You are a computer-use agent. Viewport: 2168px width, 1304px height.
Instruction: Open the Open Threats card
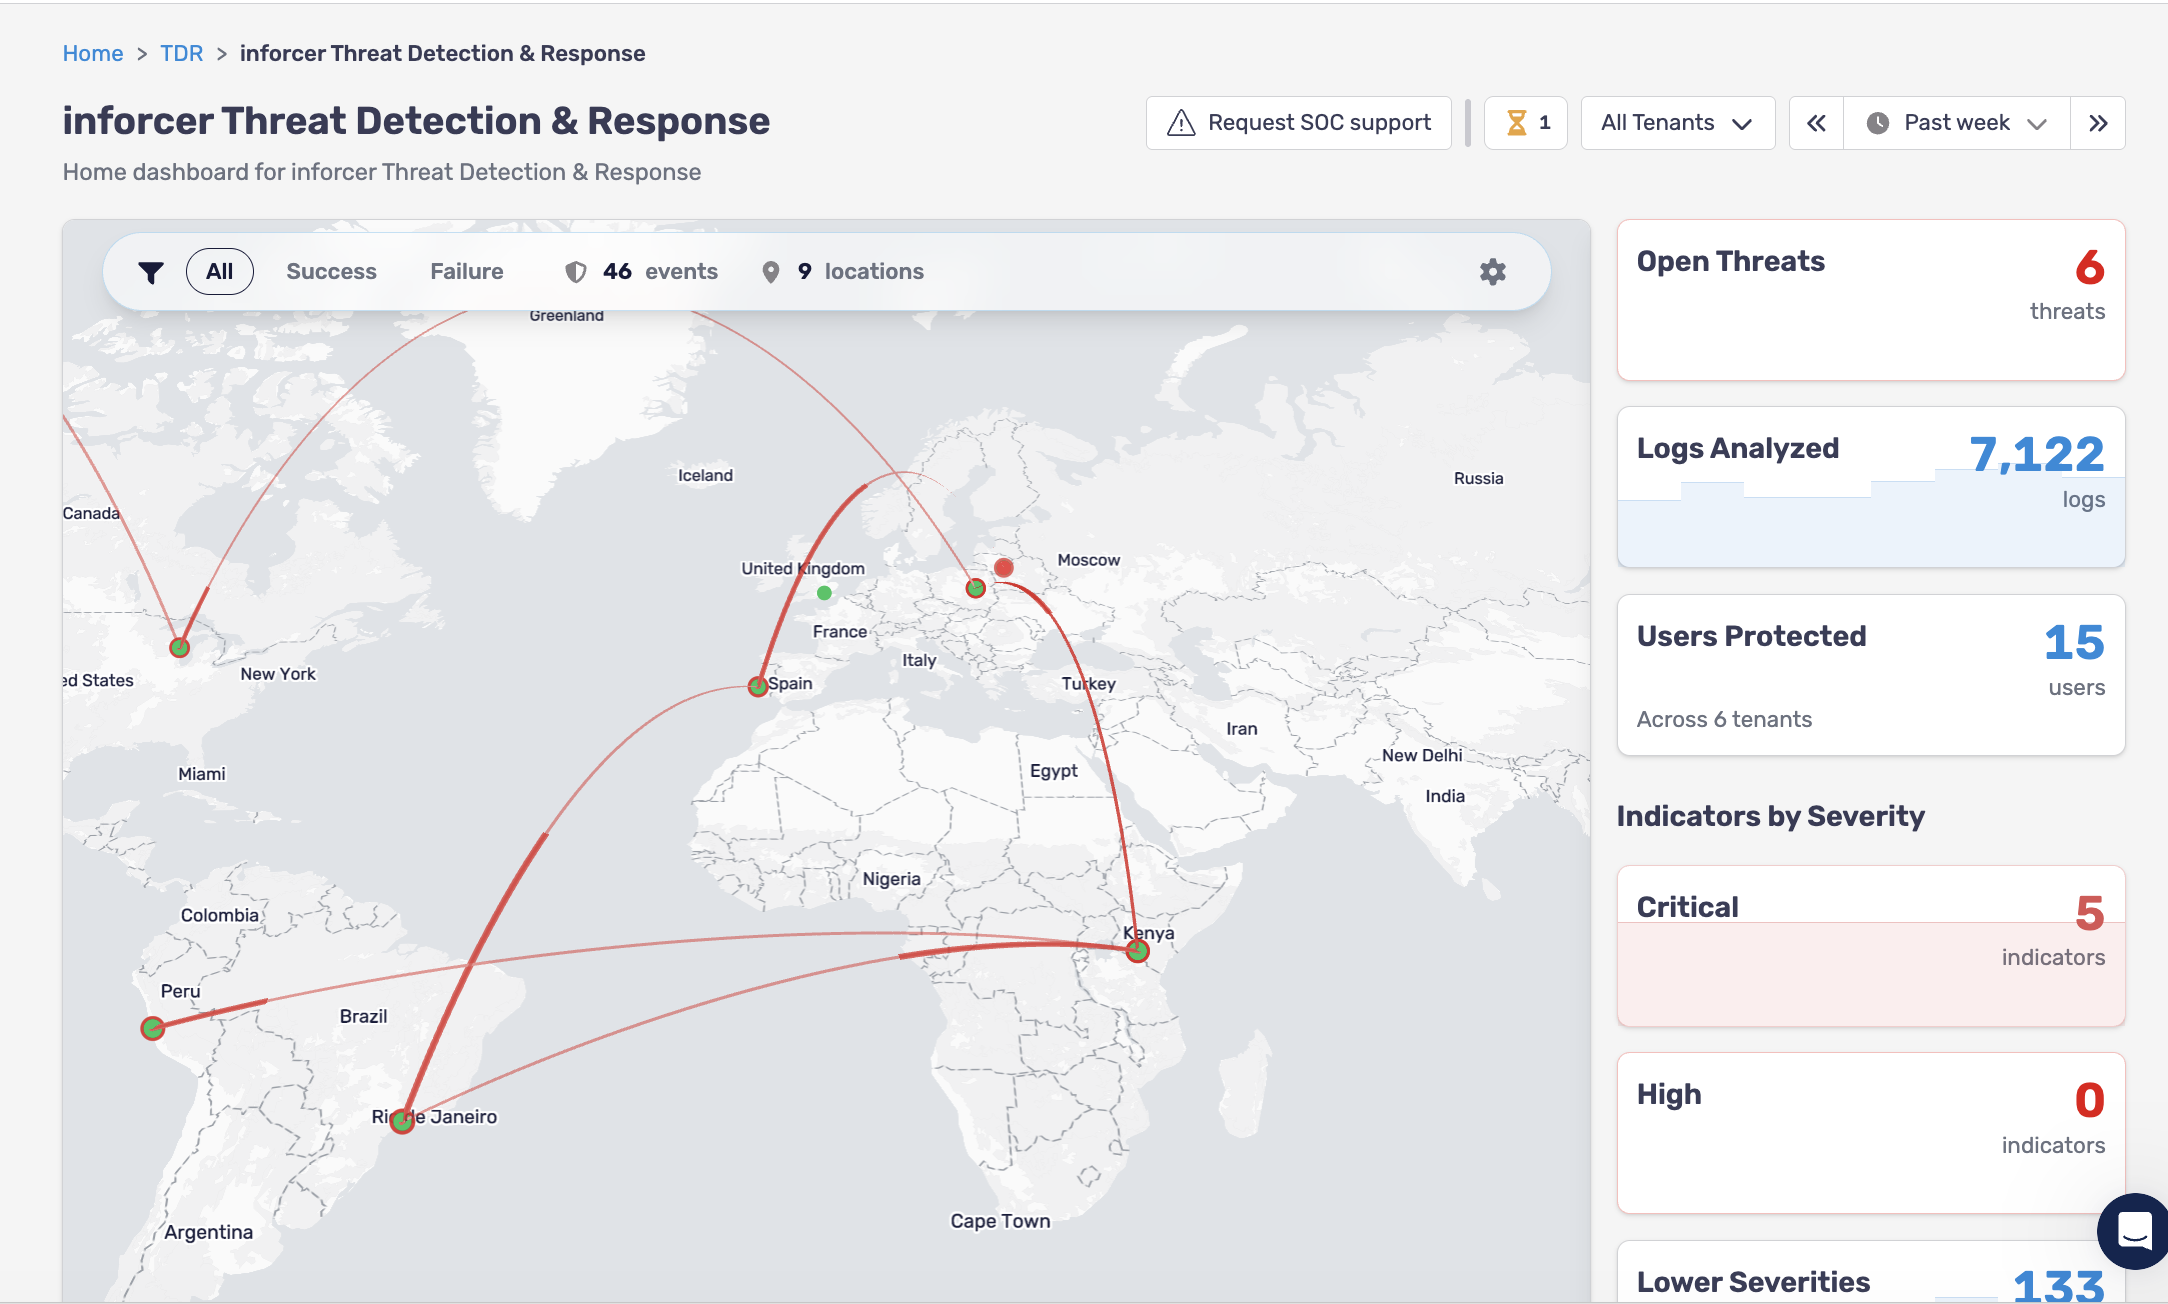[1870, 300]
